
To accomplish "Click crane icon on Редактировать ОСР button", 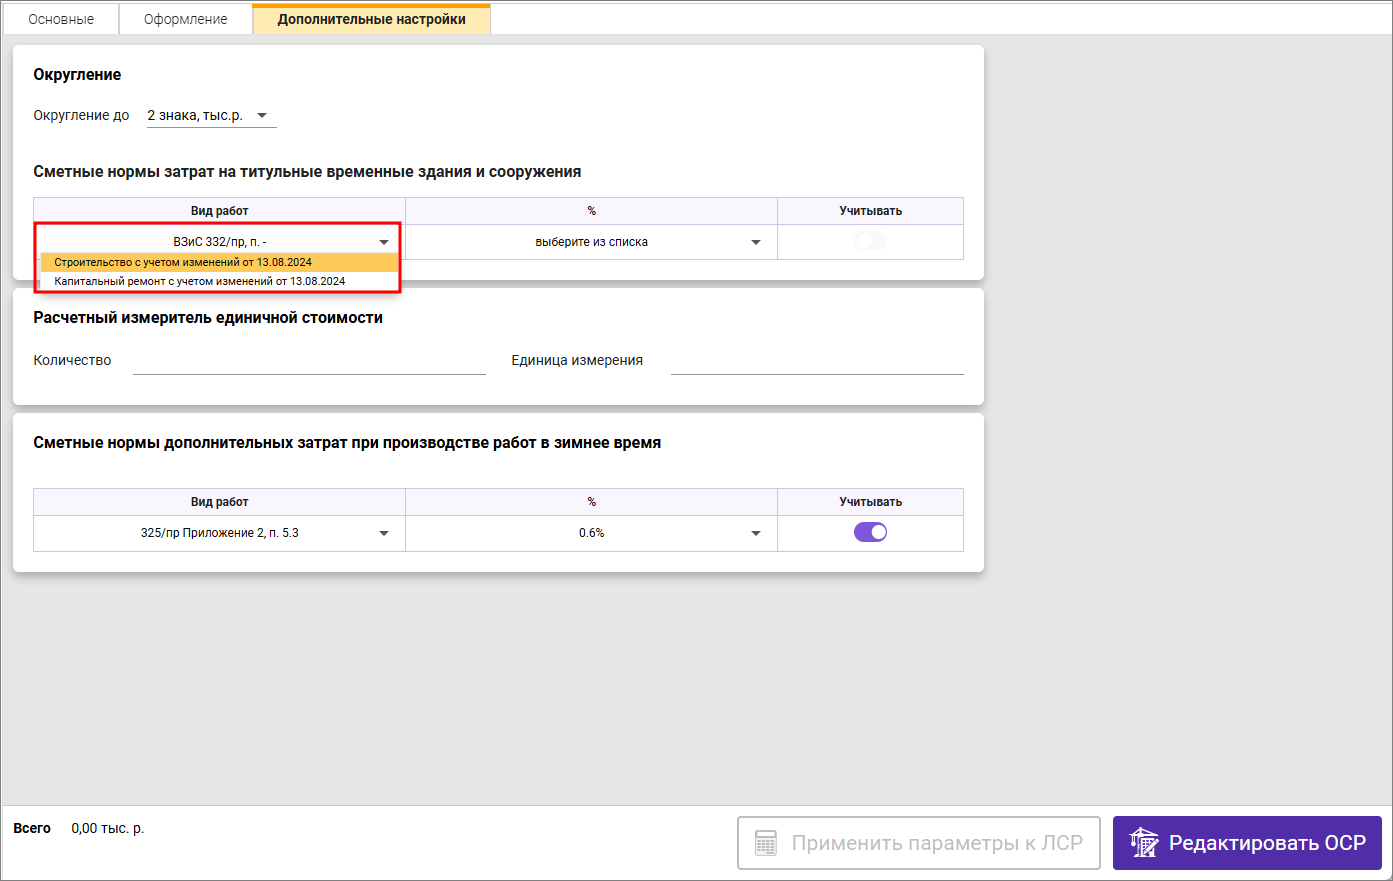I will point(1143,843).
